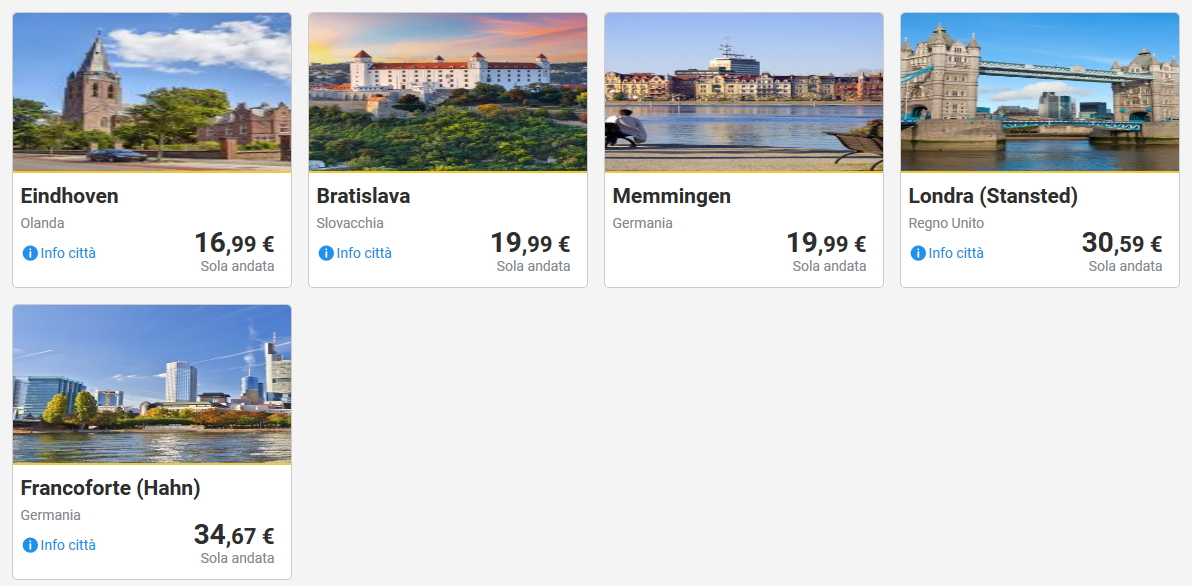This screenshot has height=586, width=1192.
Task: Click the info icon on the Eindhoven card
Action: pyautogui.click(x=30, y=253)
